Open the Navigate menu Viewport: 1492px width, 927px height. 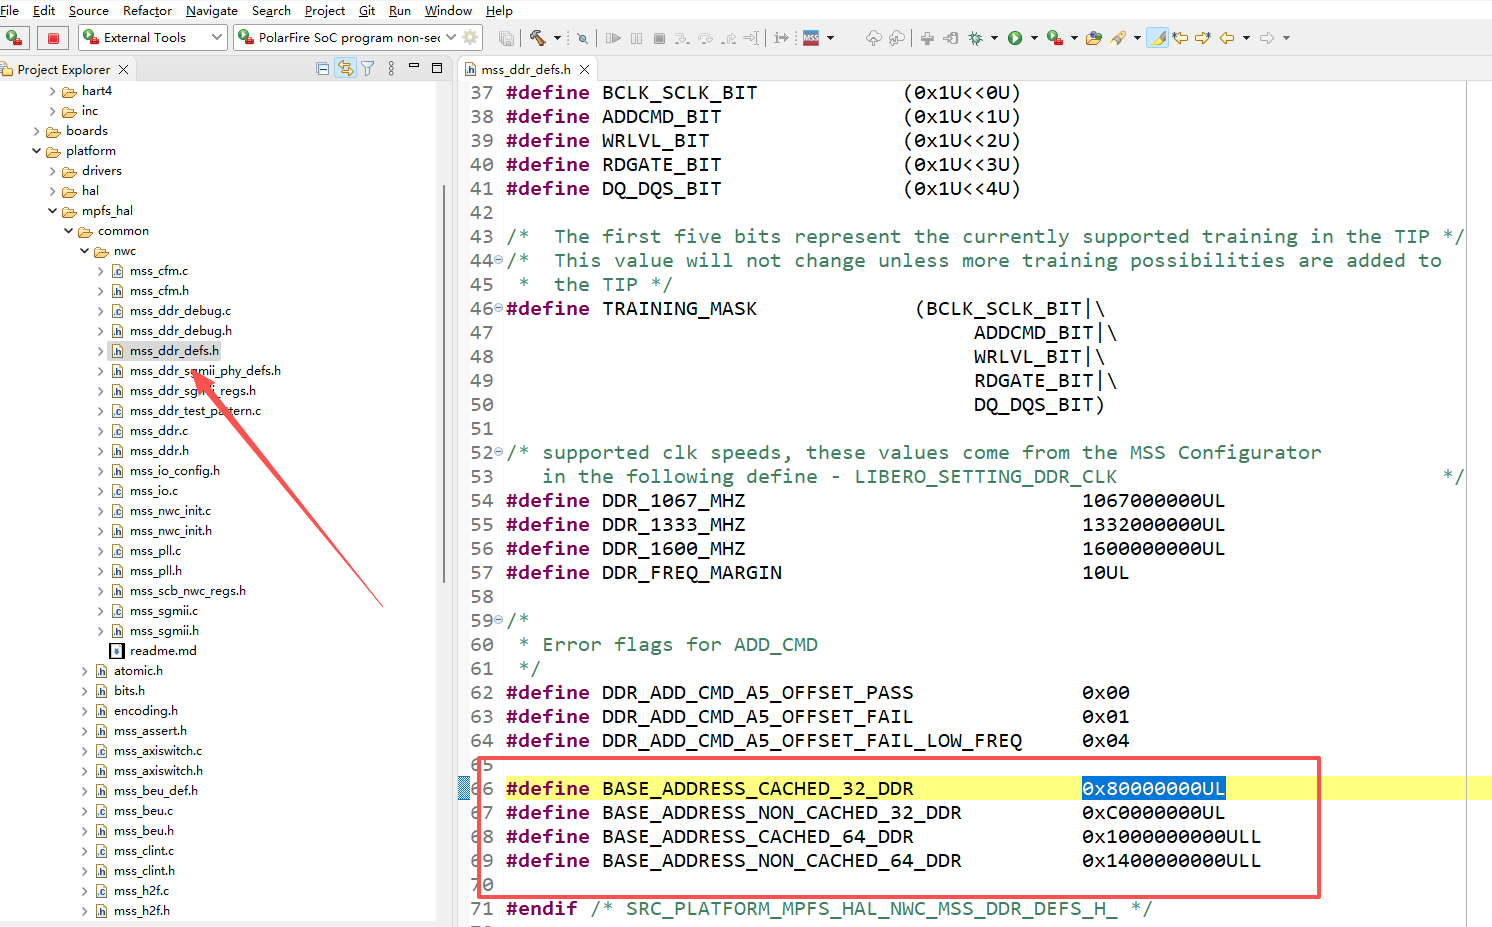pyautogui.click(x=212, y=10)
